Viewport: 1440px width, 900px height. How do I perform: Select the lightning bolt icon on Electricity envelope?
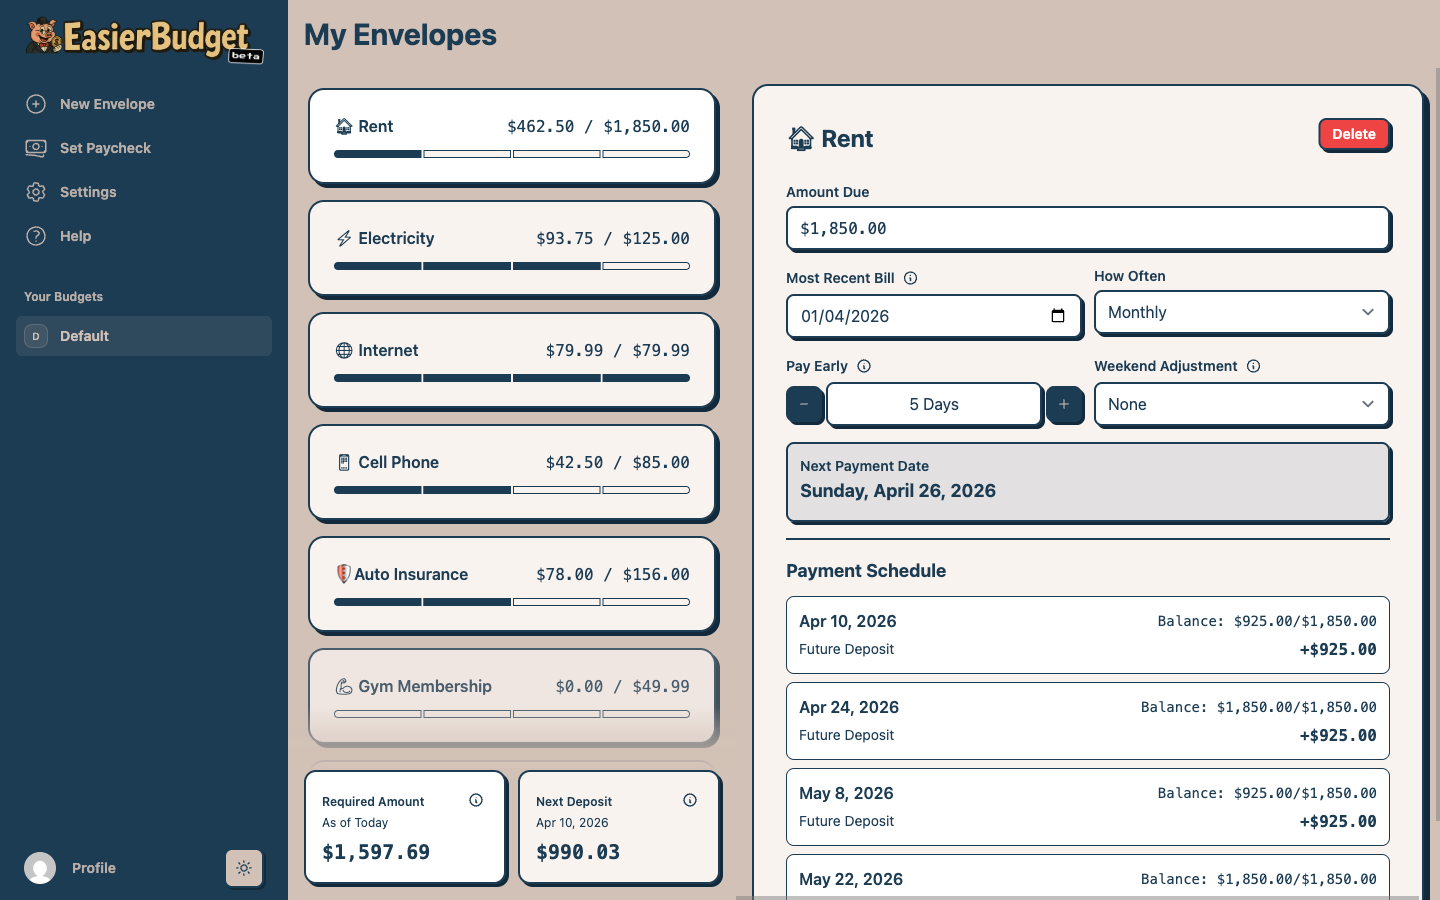coord(343,238)
